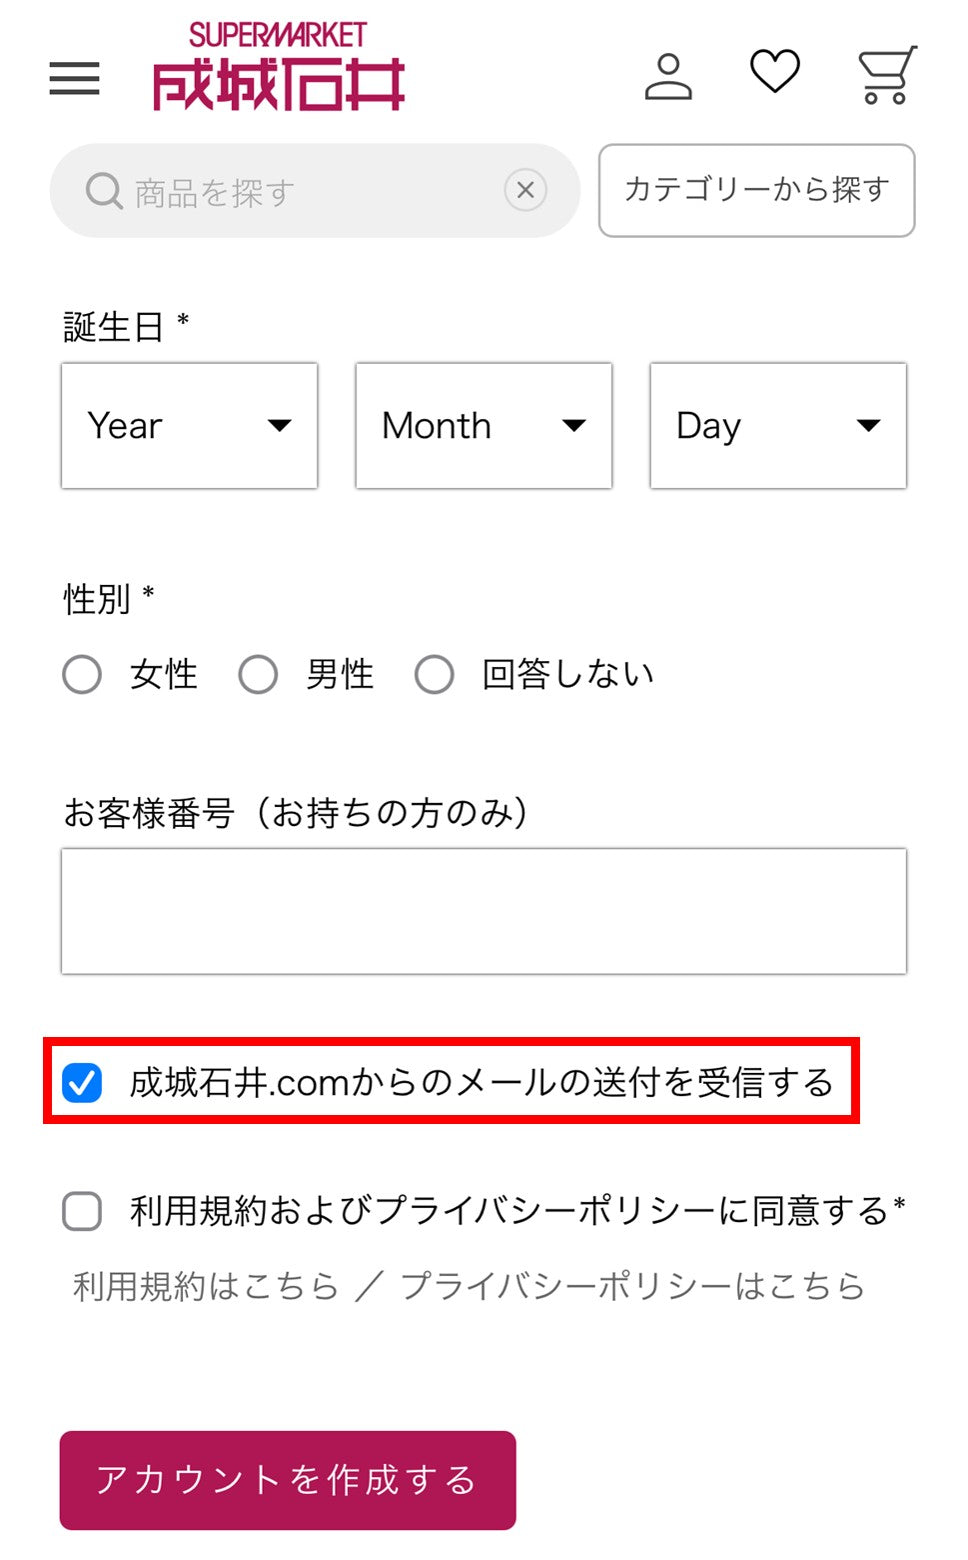Open the favorites heart icon
Screen dimensions: 968x1560
coord(775,72)
